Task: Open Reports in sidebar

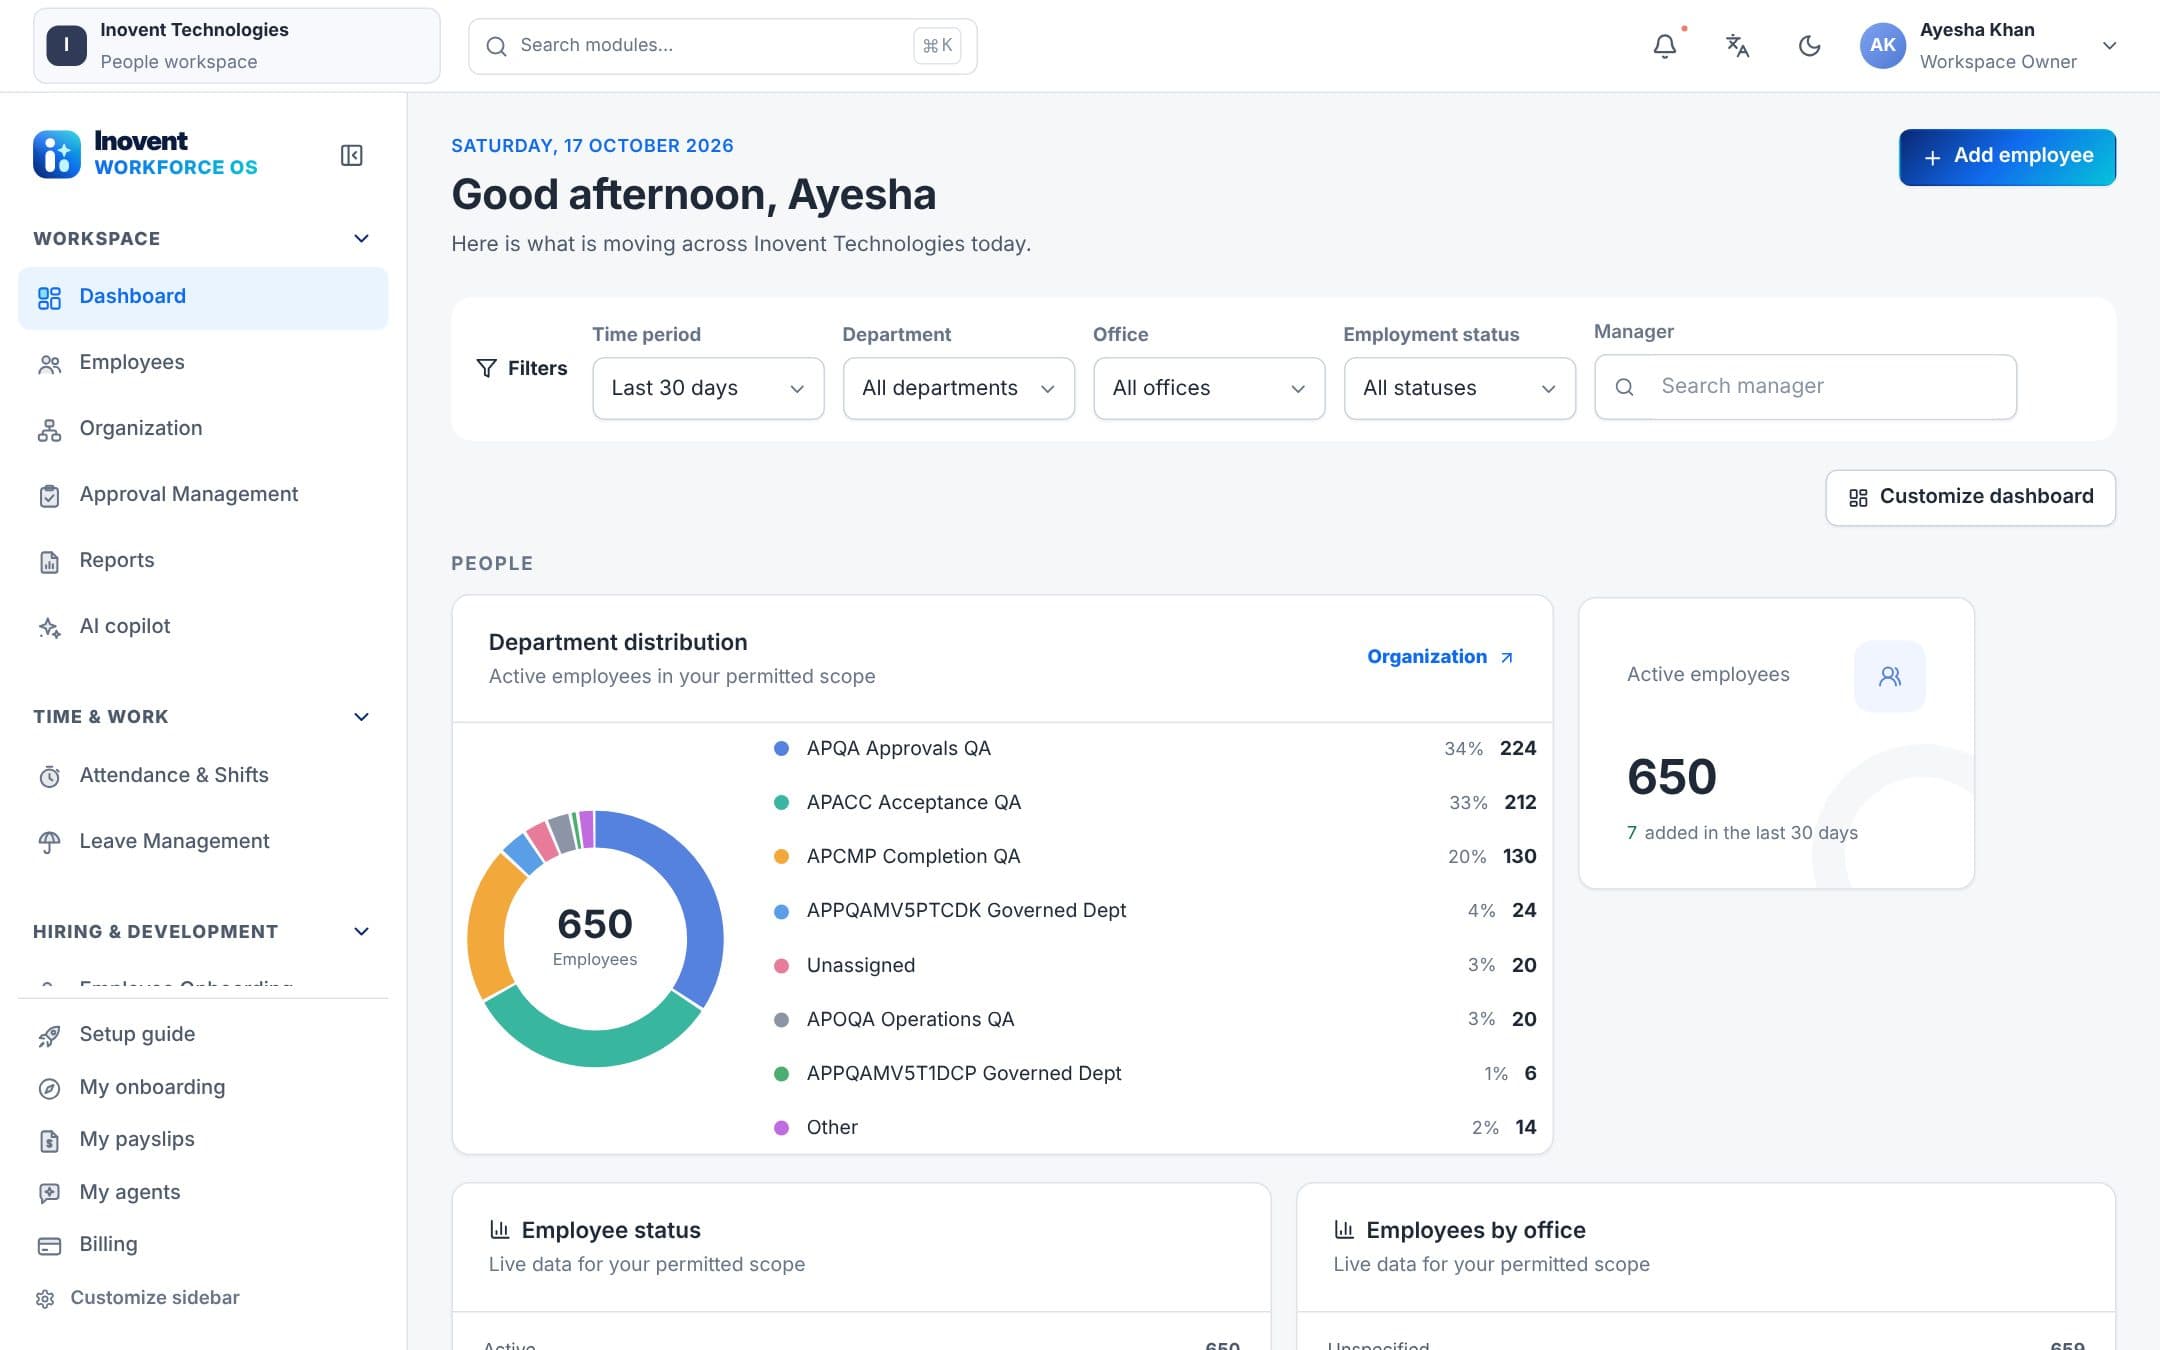Action: coord(203,560)
